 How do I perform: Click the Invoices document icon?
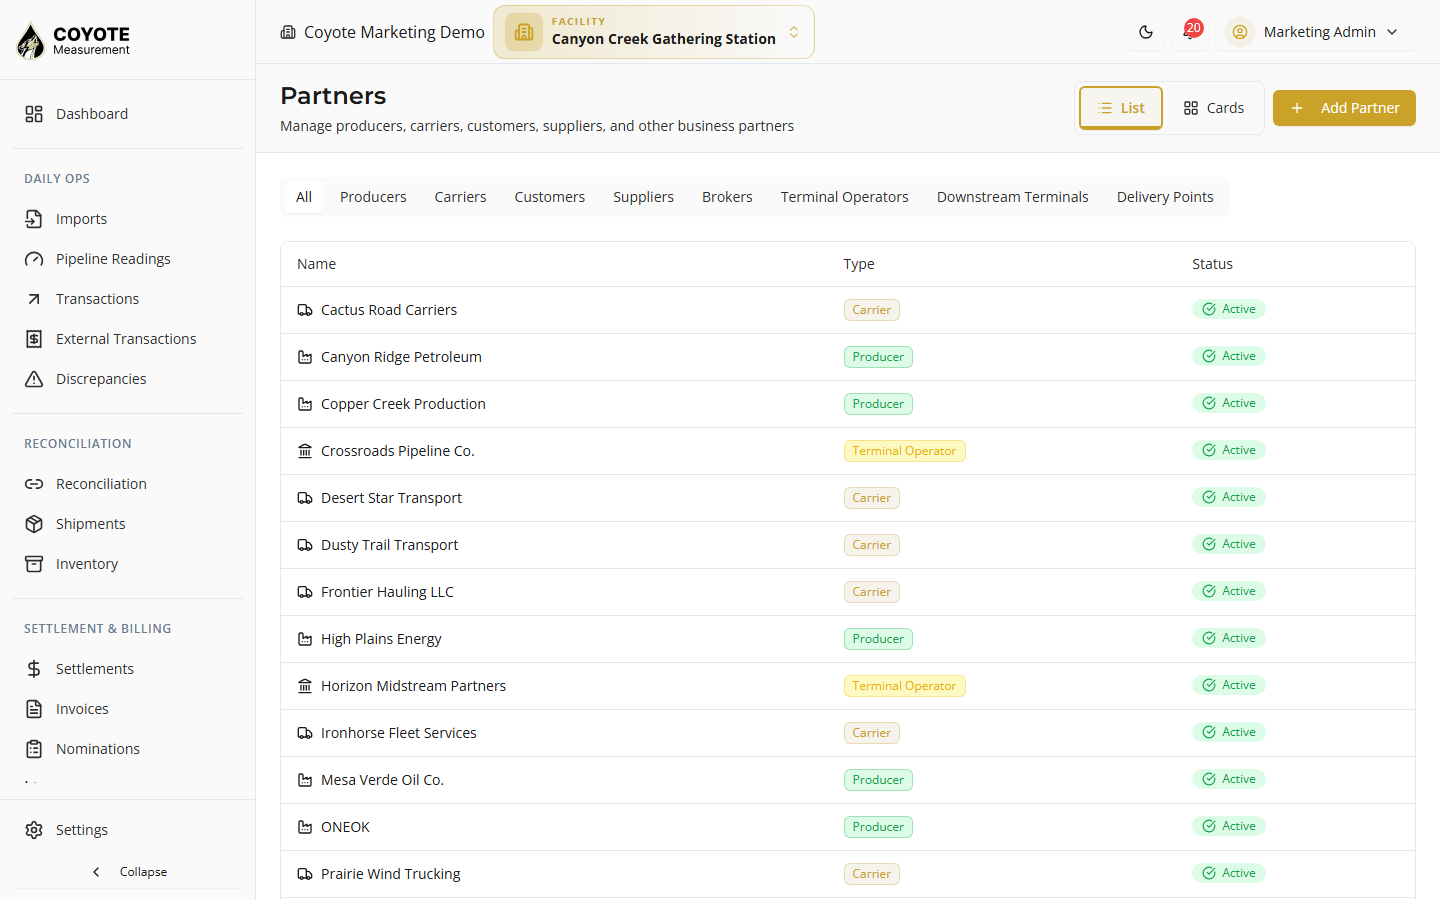pos(34,709)
